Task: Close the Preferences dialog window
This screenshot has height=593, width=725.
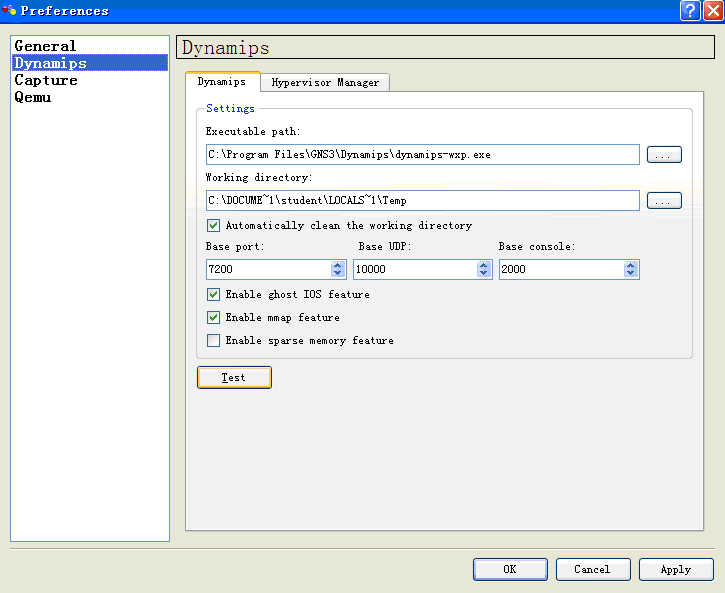Action: coord(713,10)
